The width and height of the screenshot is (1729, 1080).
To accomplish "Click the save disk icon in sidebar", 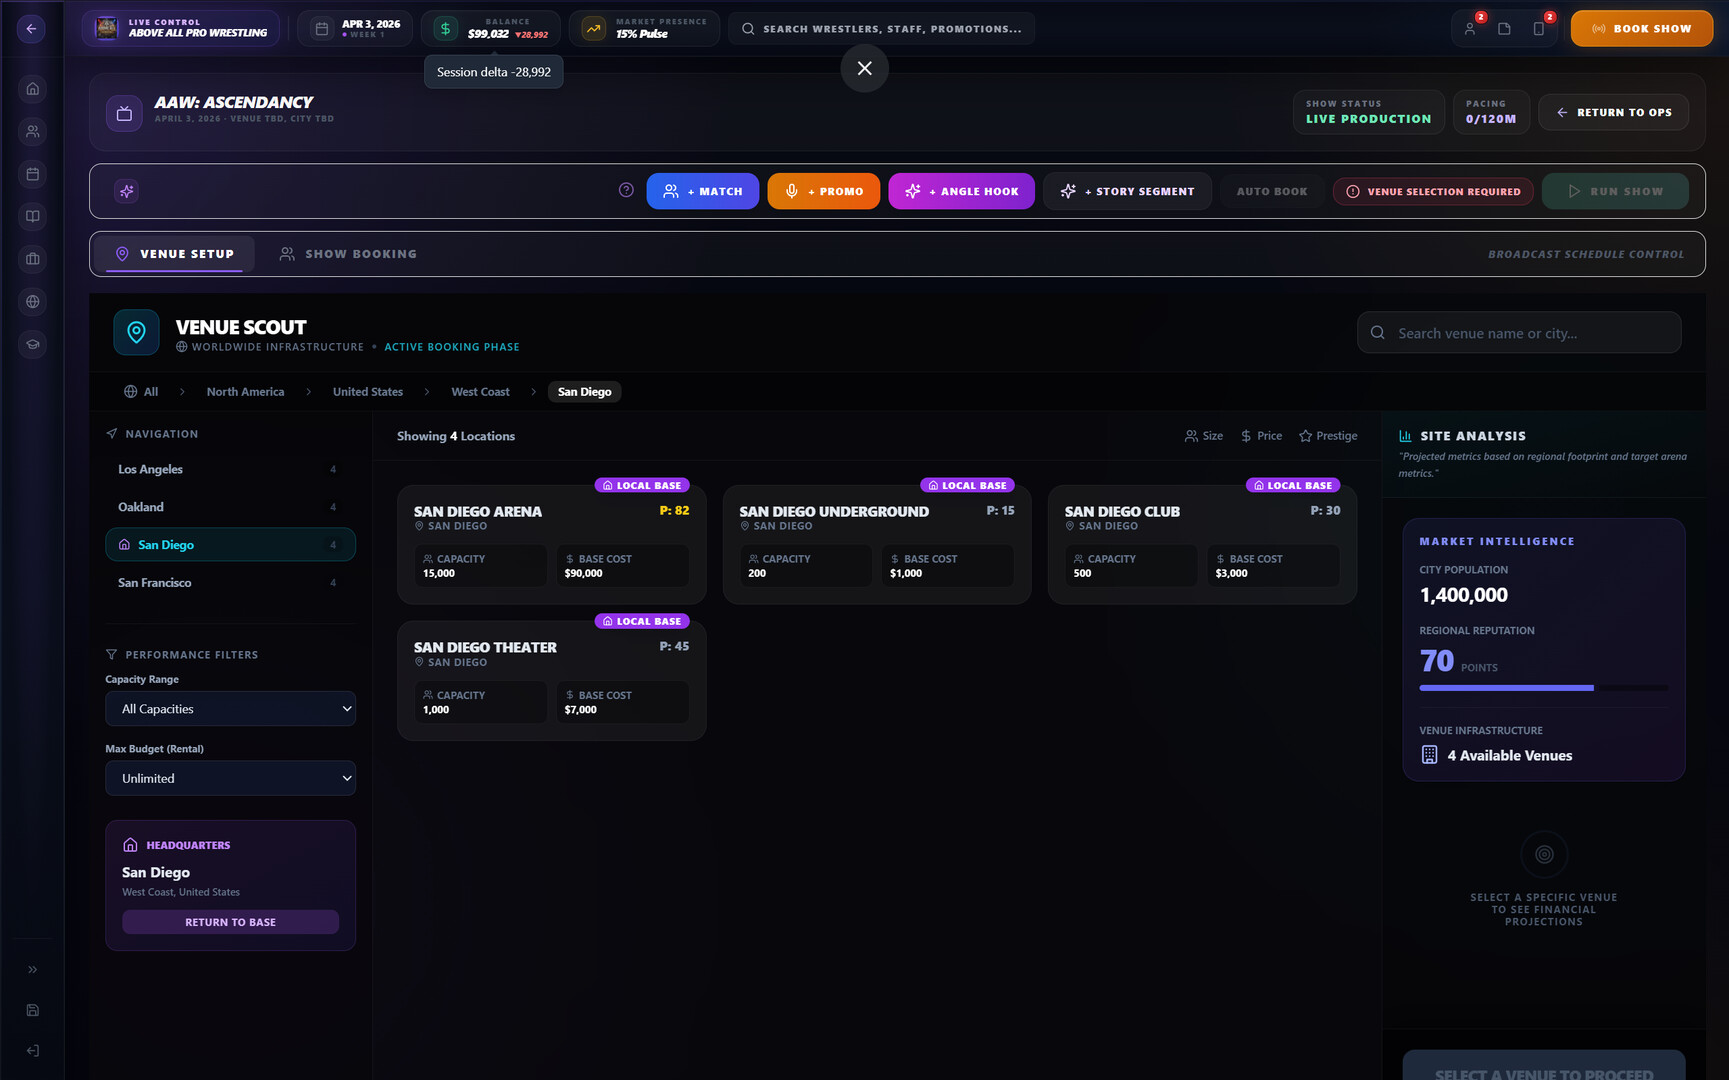I will coord(32,1010).
